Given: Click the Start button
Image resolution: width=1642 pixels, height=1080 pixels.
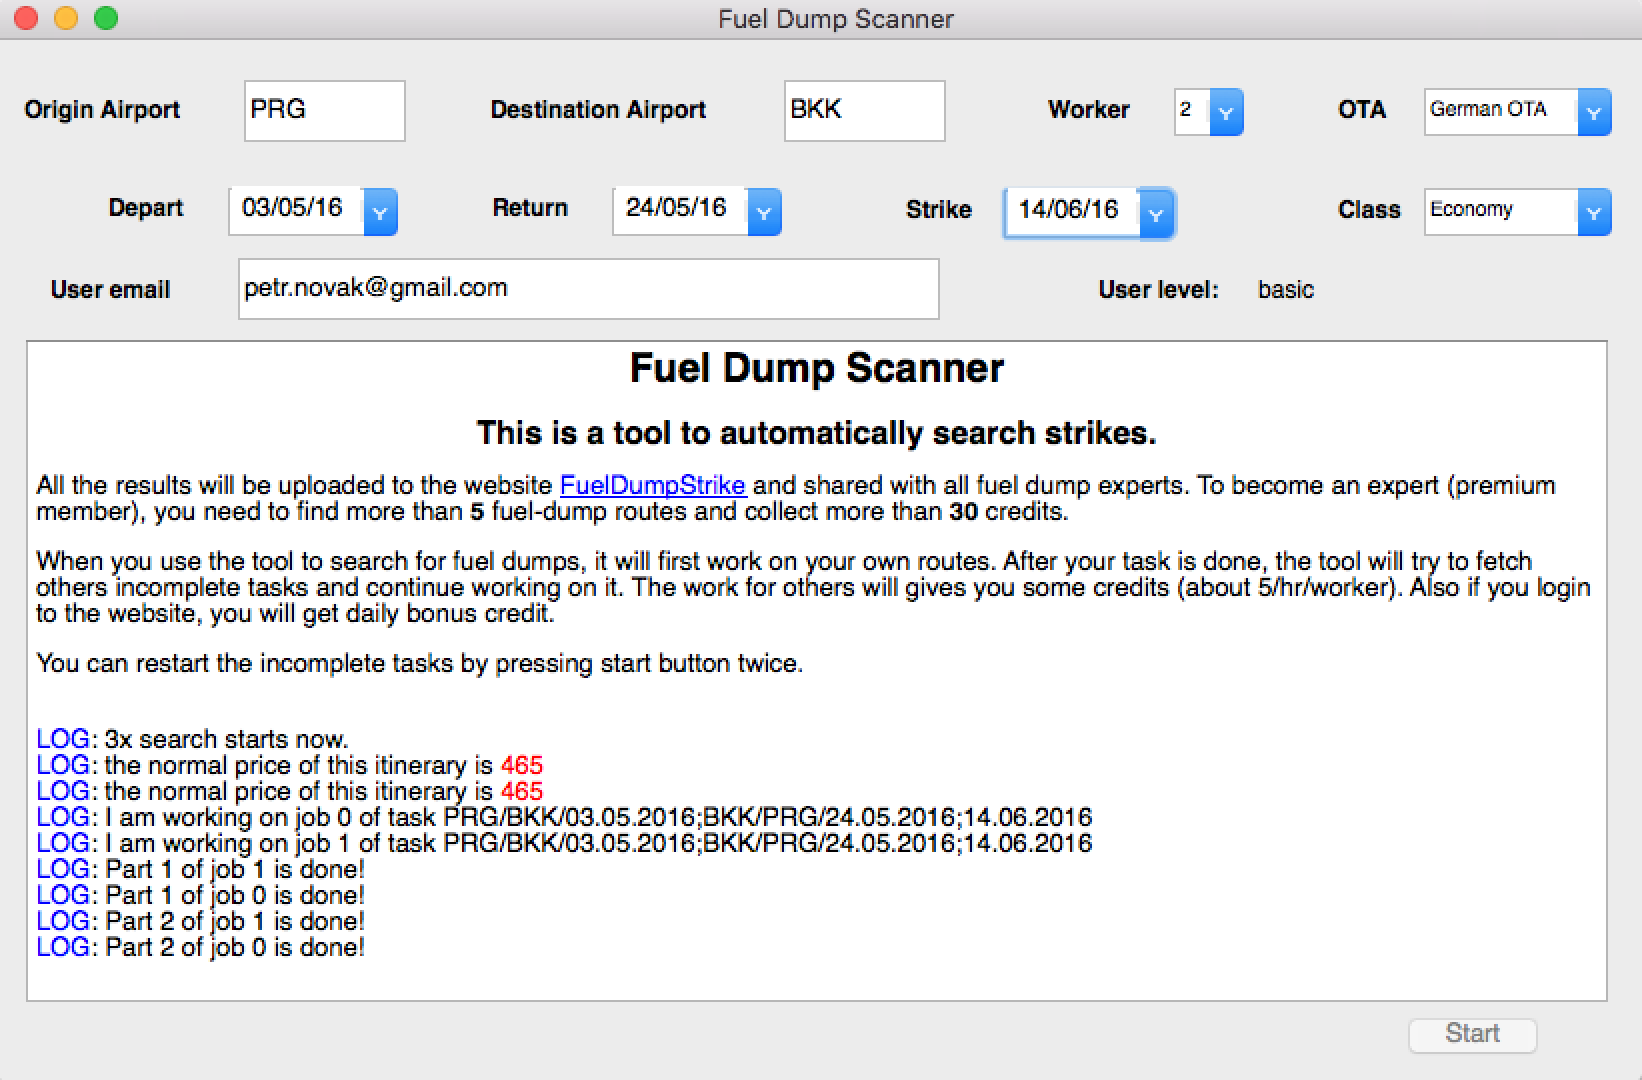Looking at the screenshot, I should tap(1472, 1034).
